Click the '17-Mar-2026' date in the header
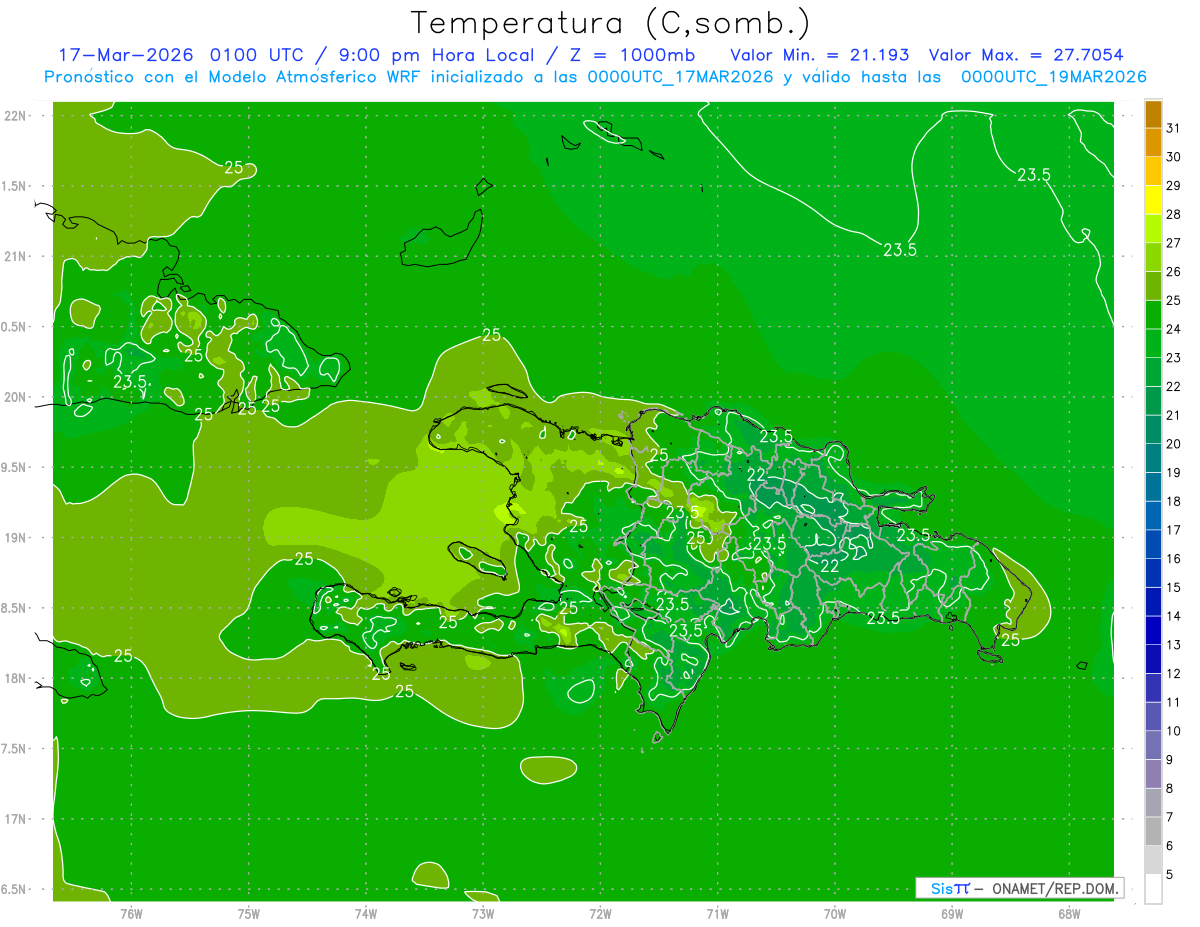The width and height of the screenshot is (1200, 927). click(127, 54)
